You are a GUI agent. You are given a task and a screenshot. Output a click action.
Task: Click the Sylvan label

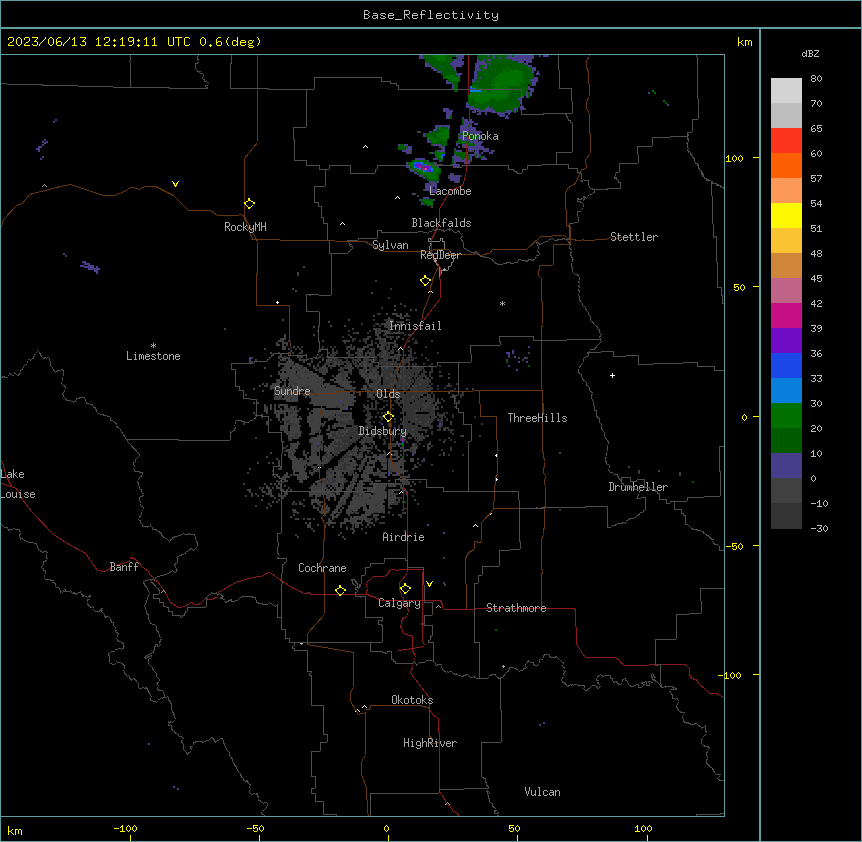[x=390, y=245]
